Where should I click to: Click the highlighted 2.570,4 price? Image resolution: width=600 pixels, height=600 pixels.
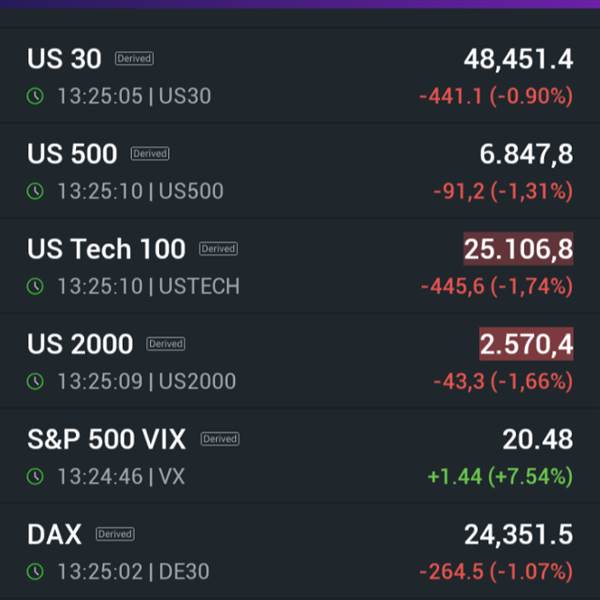tap(526, 344)
